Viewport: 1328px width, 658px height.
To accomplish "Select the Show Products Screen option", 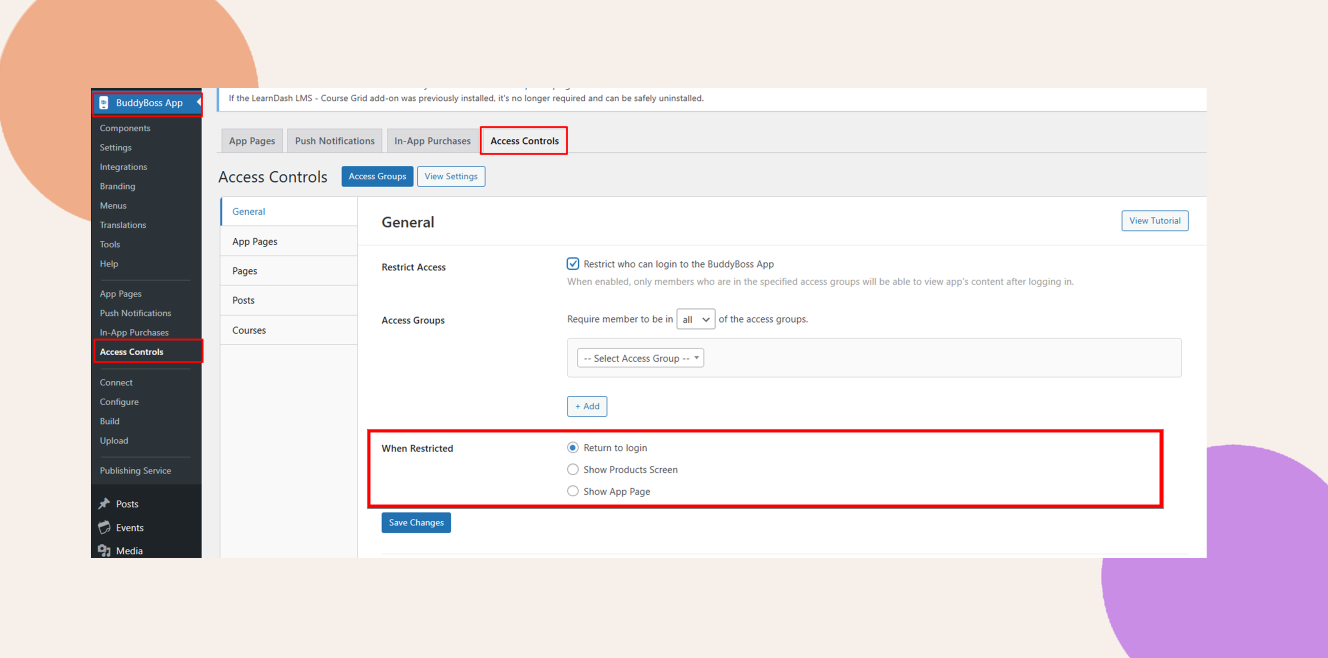I will (x=573, y=469).
